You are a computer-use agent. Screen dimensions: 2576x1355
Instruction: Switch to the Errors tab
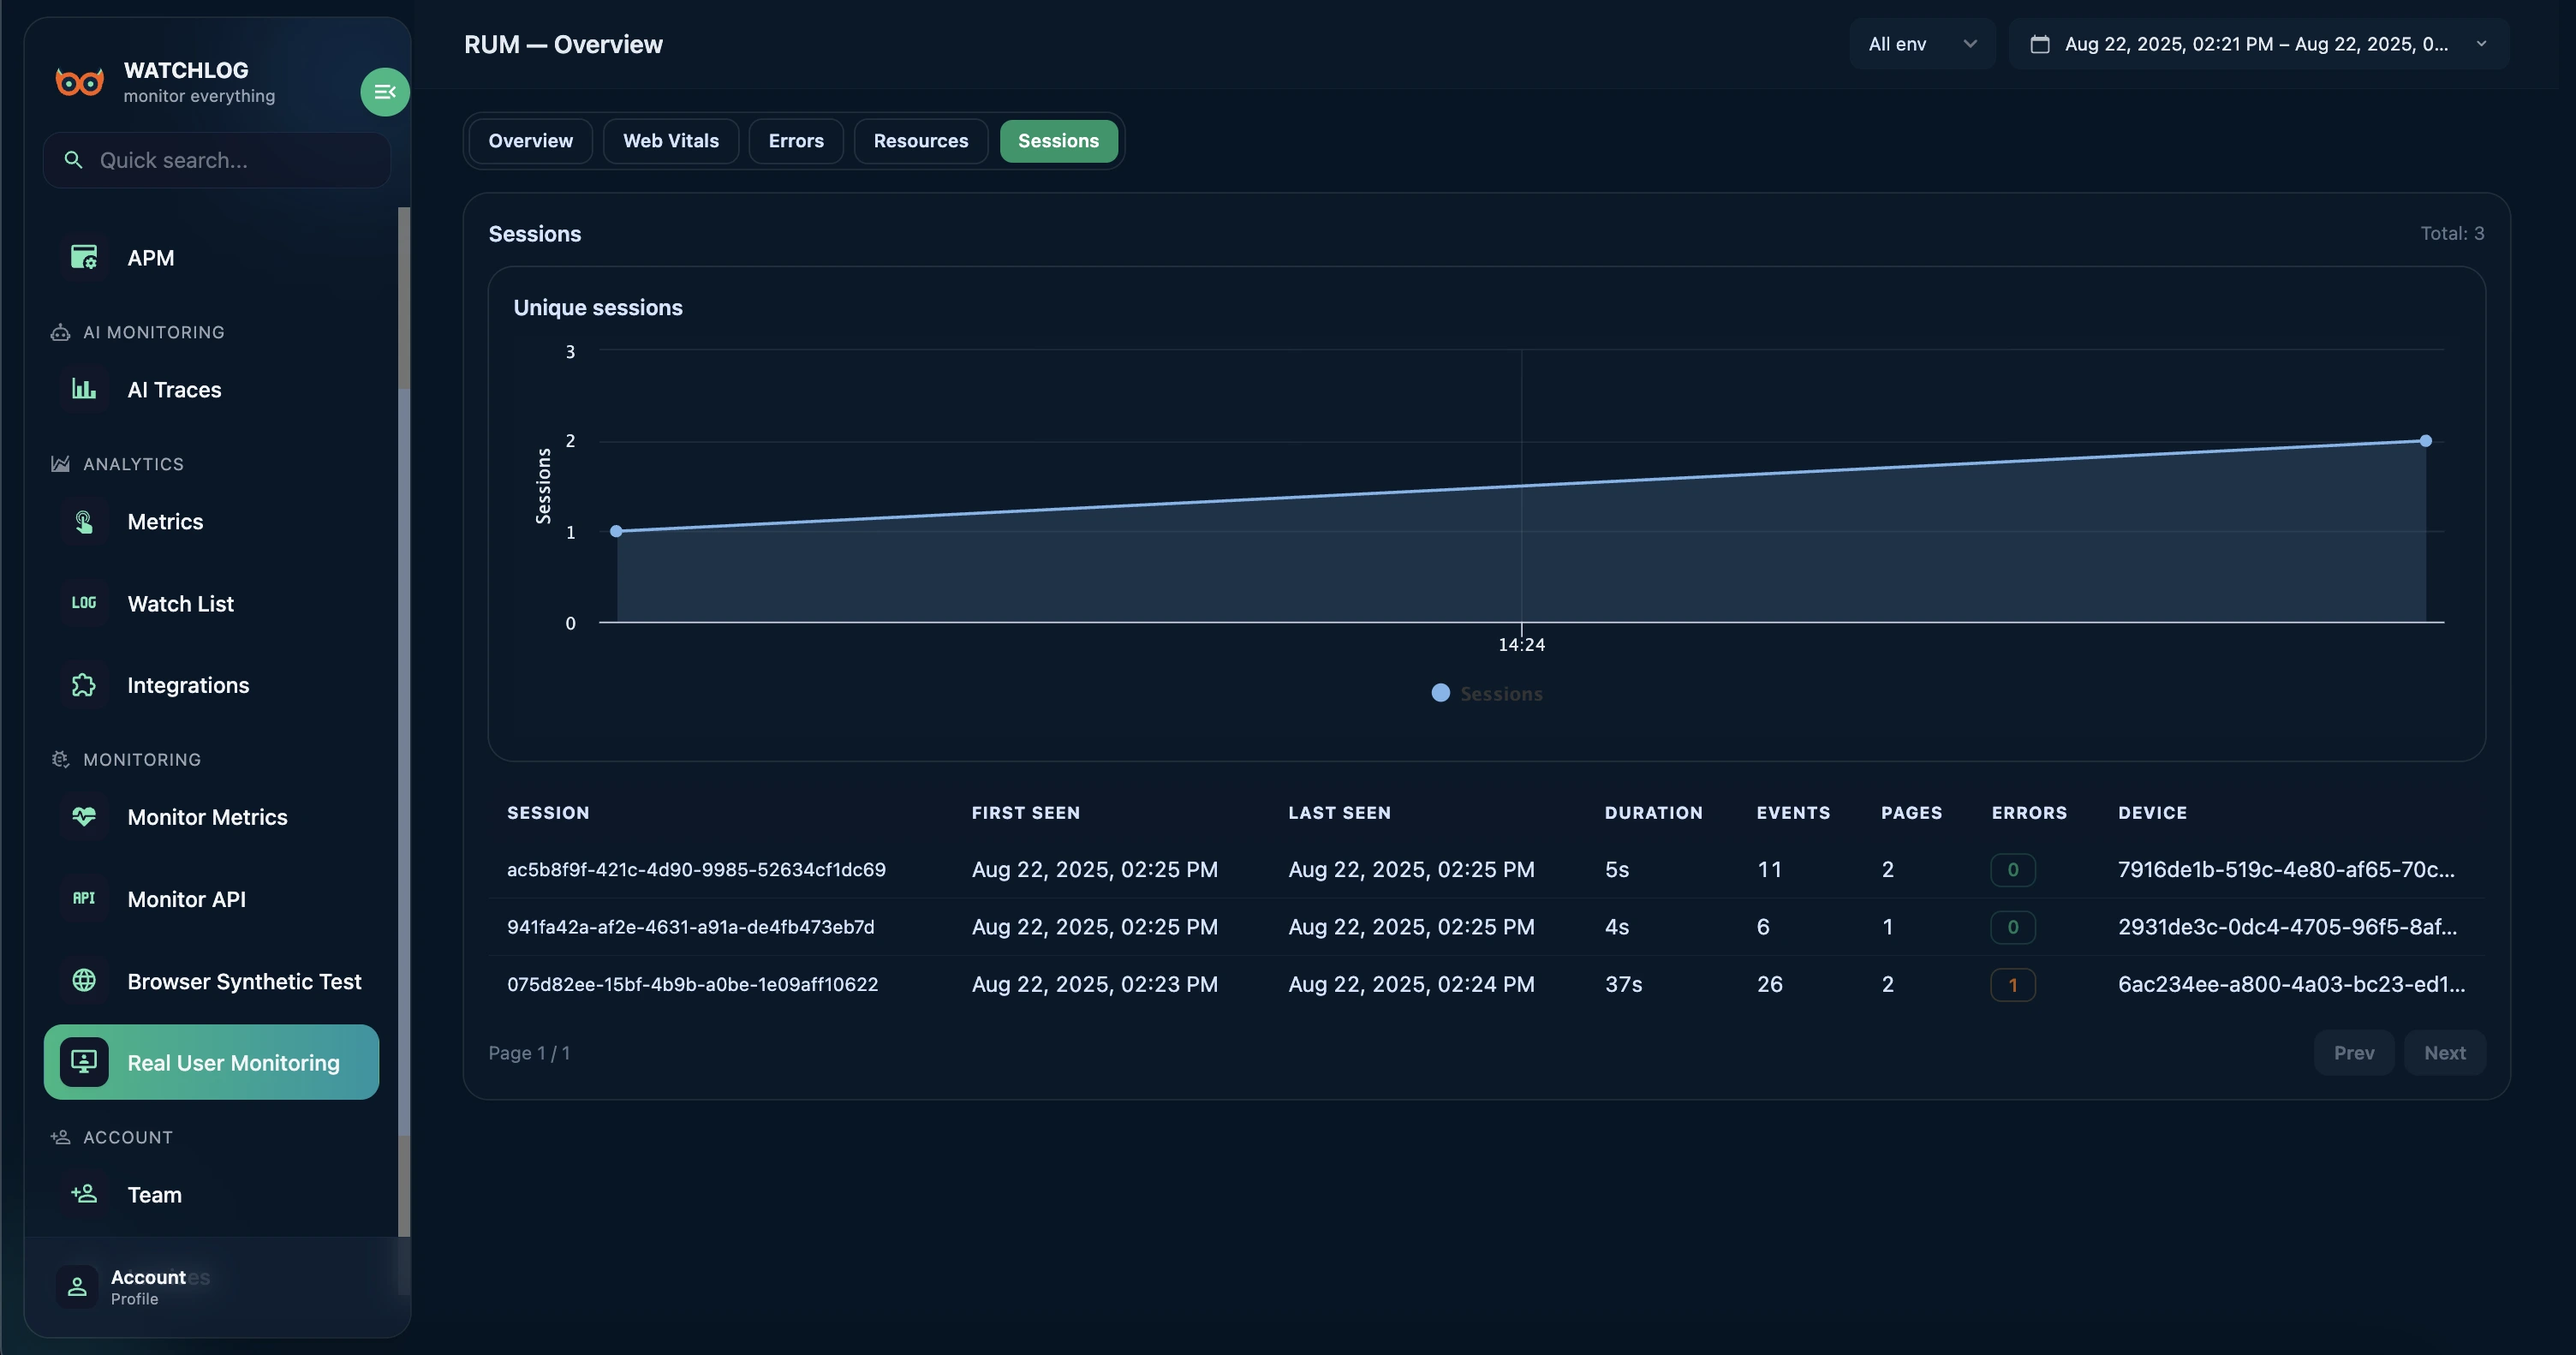(x=795, y=141)
